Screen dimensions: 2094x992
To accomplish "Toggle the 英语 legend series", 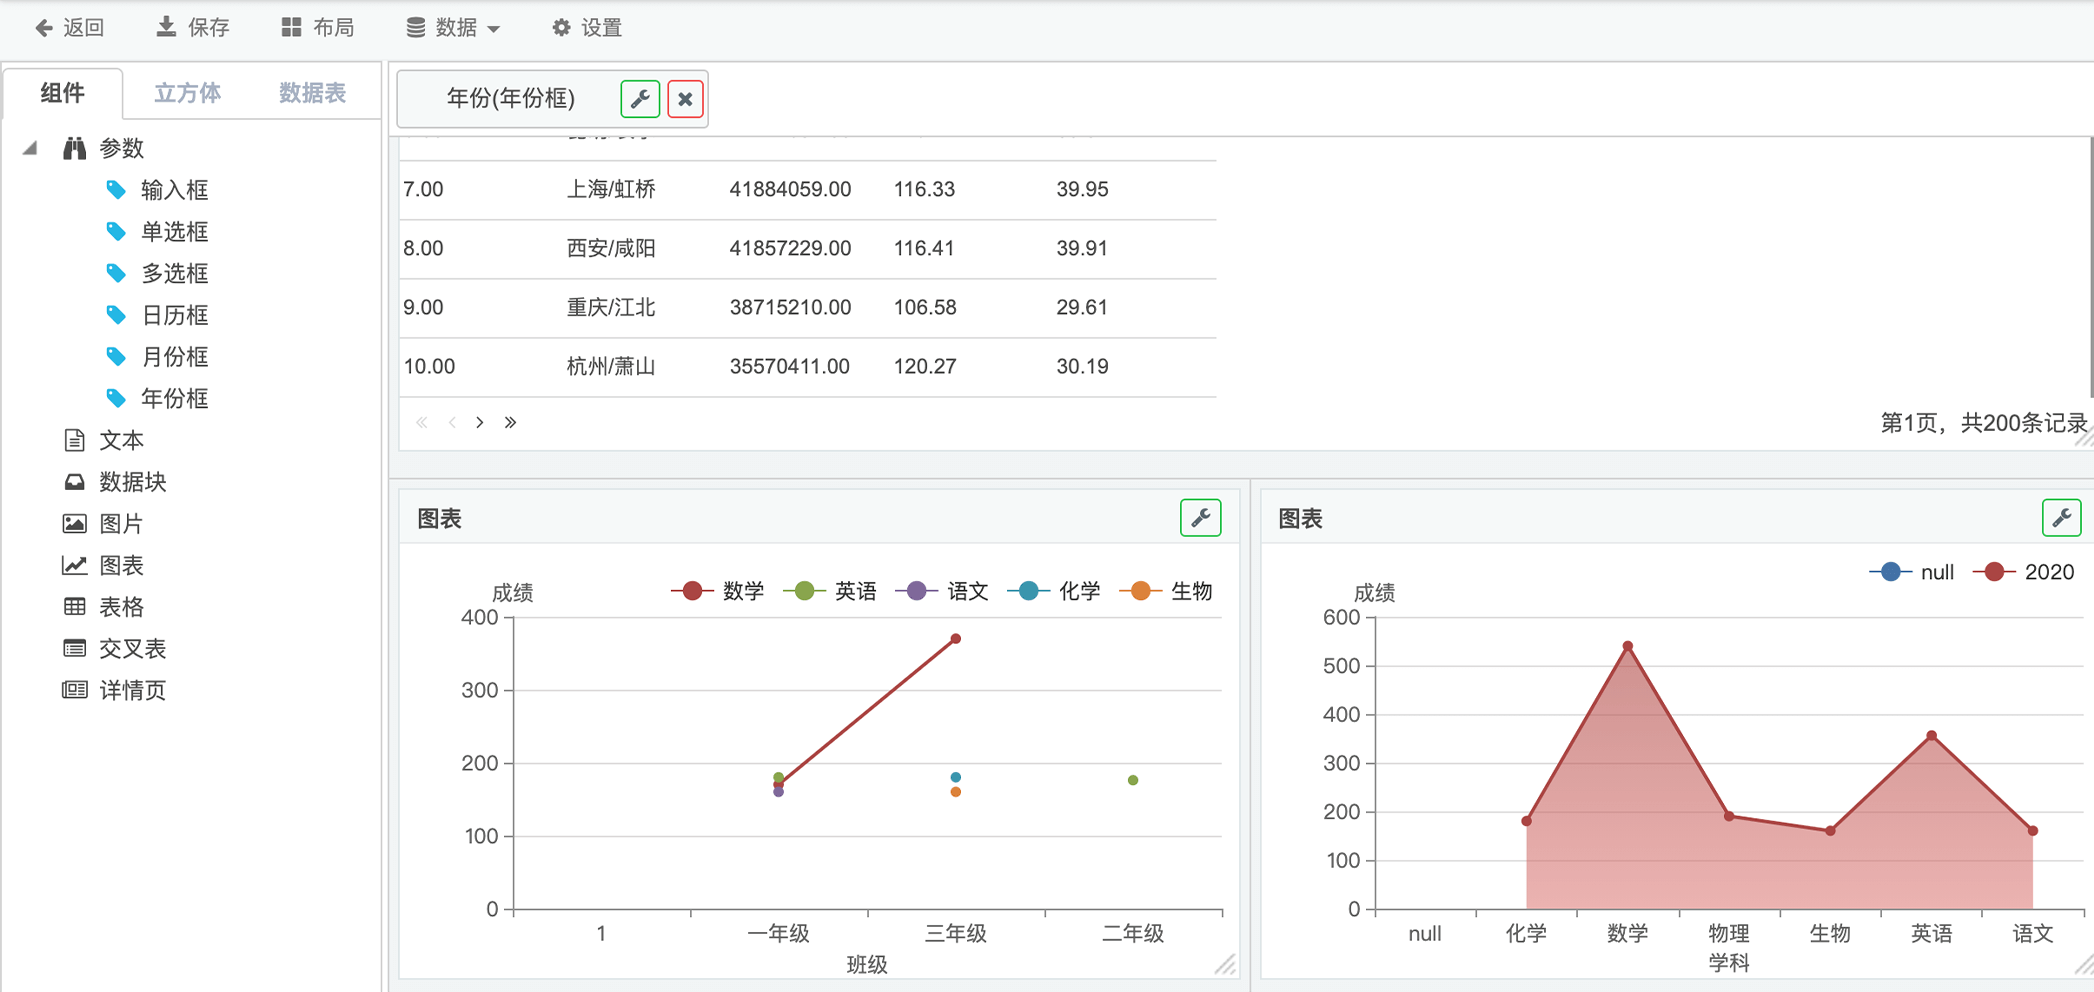I will pyautogui.click(x=830, y=591).
